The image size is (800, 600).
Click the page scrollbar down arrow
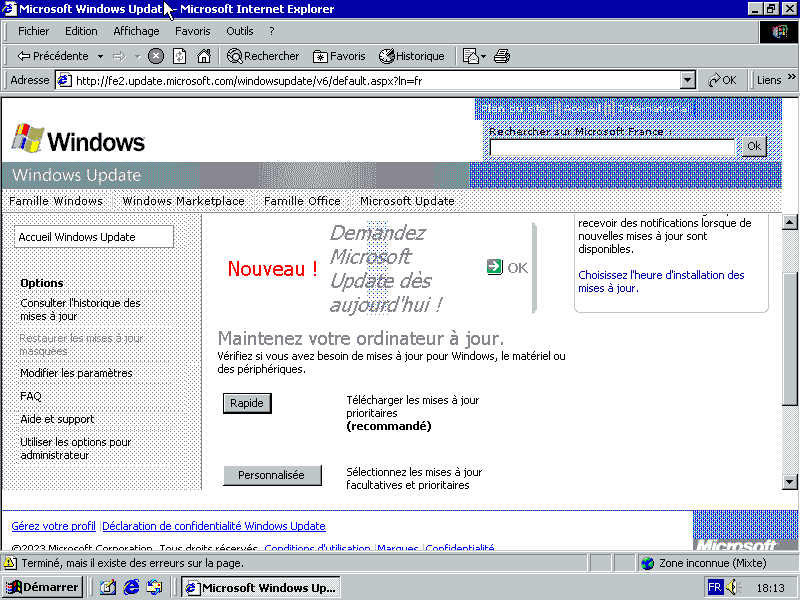[789, 482]
